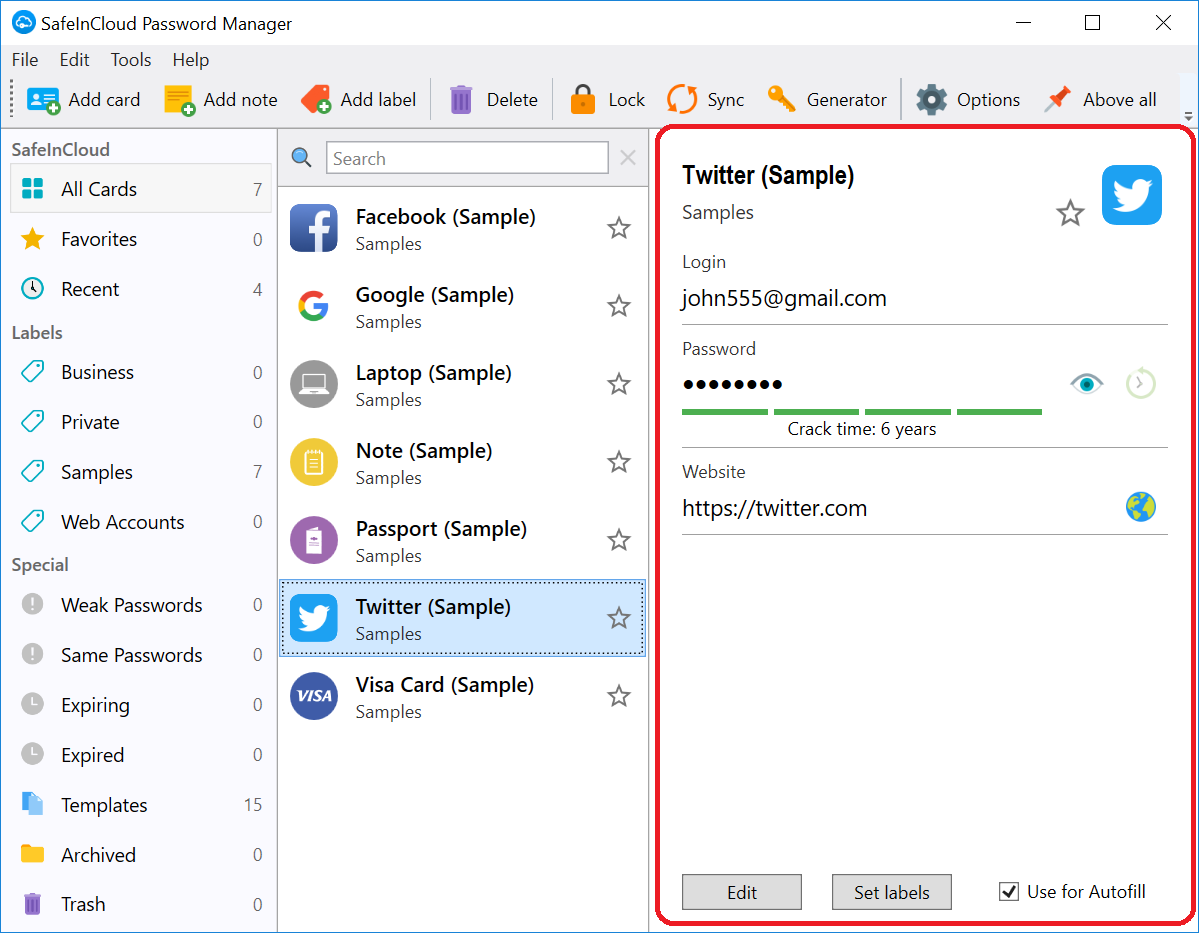Image resolution: width=1199 pixels, height=933 pixels.
Task: Click the Edit button
Action: point(742,892)
